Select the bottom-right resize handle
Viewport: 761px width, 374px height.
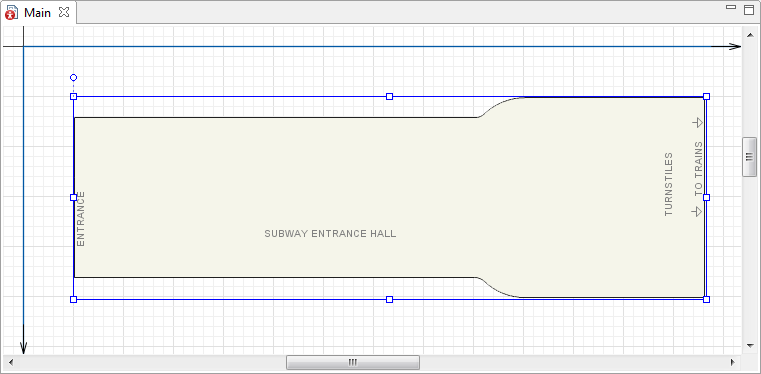click(x=707, y=300)
